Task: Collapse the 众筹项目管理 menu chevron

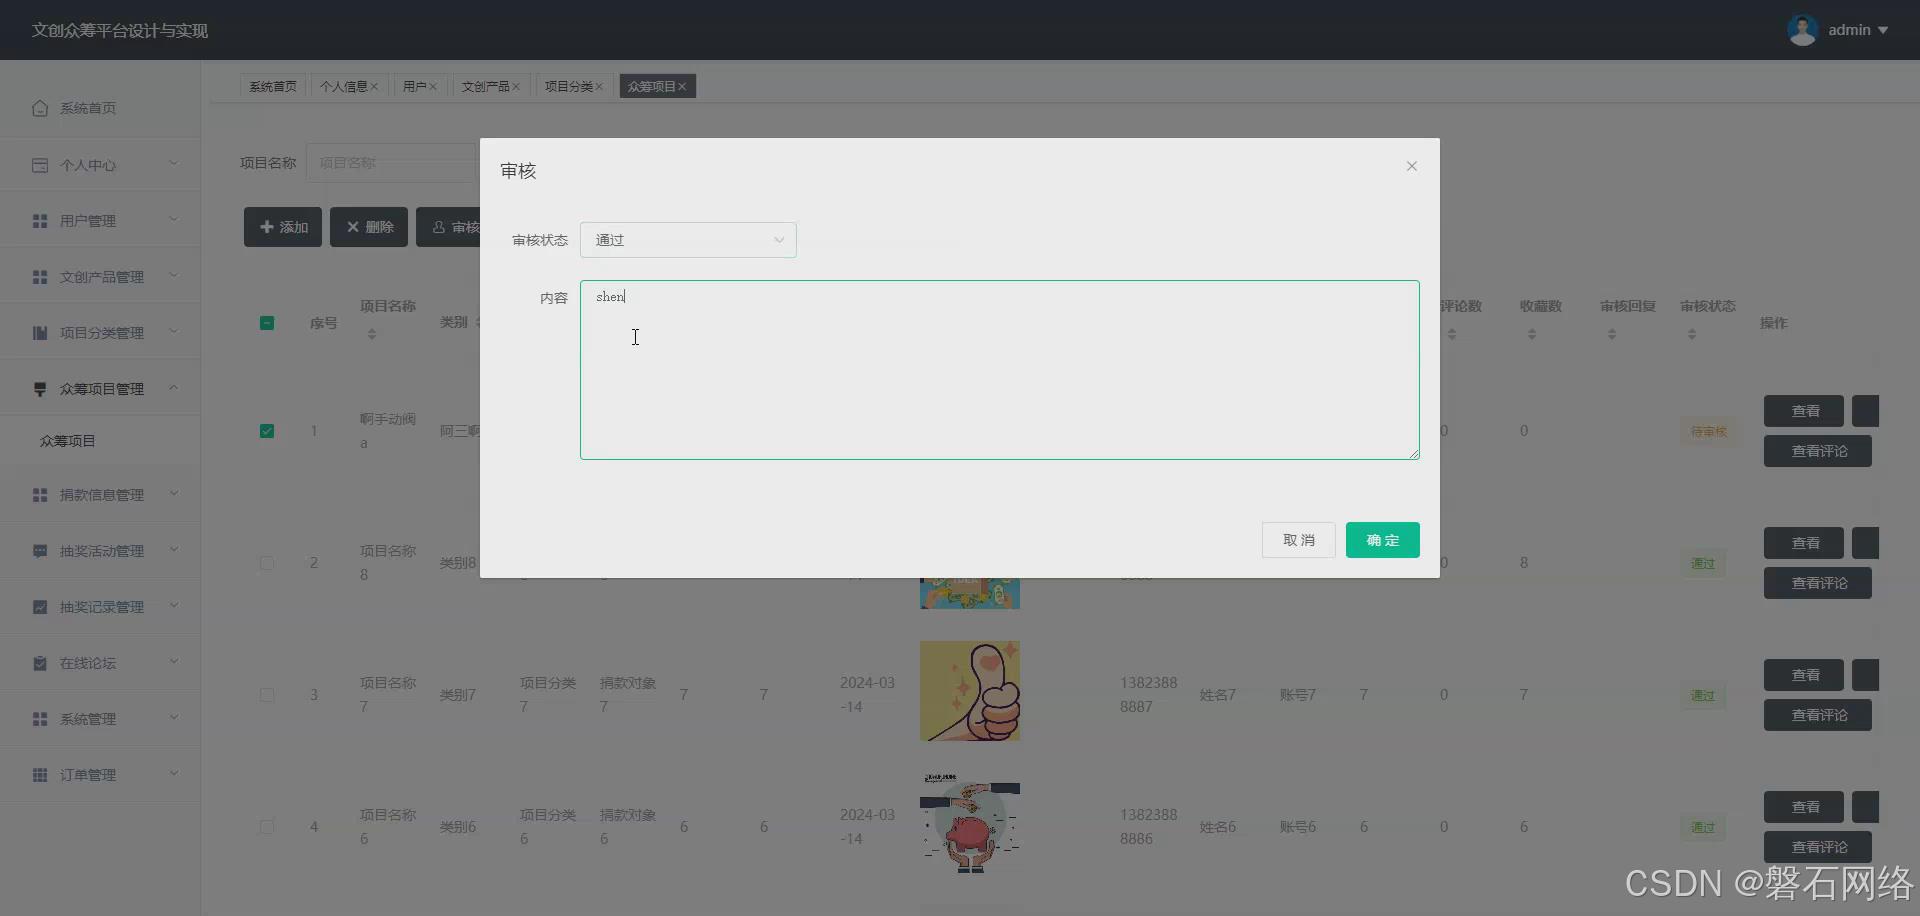Action: (x=173, y=387)
